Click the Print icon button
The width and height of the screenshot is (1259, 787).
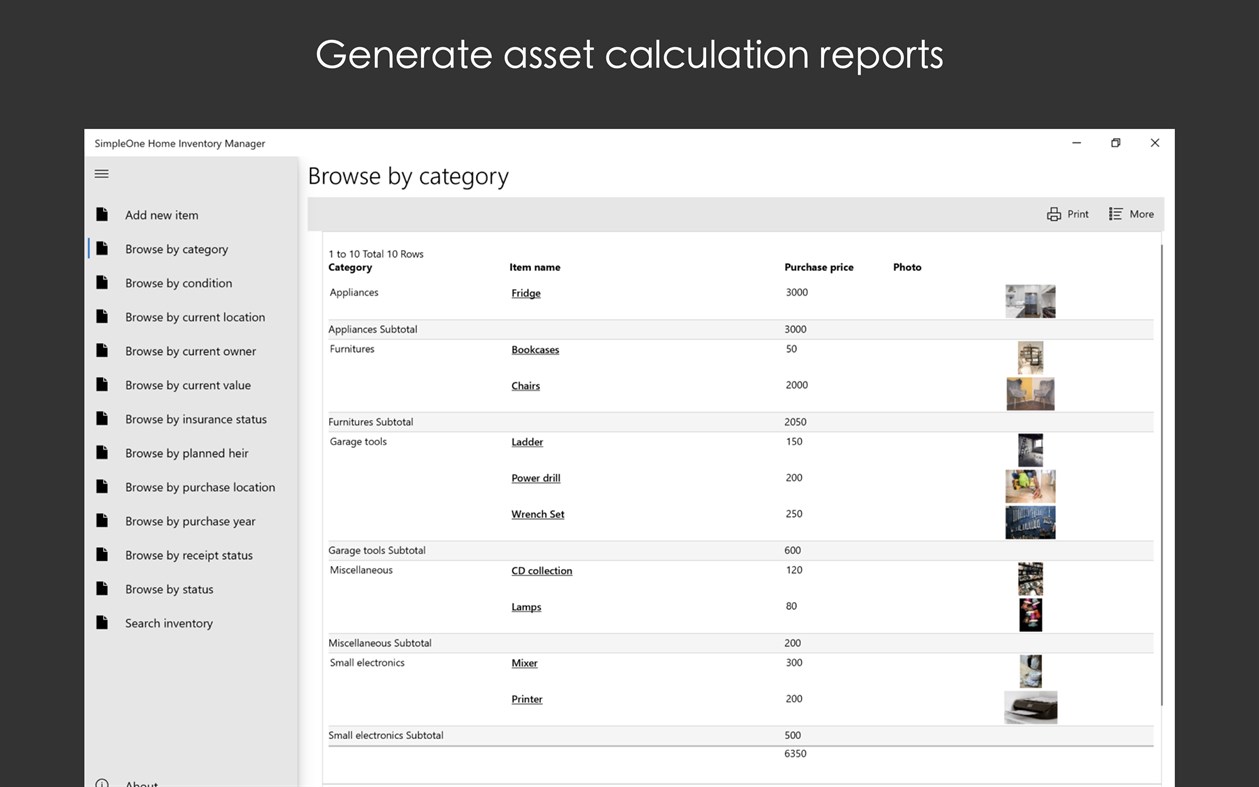(x=1054, y=214)
